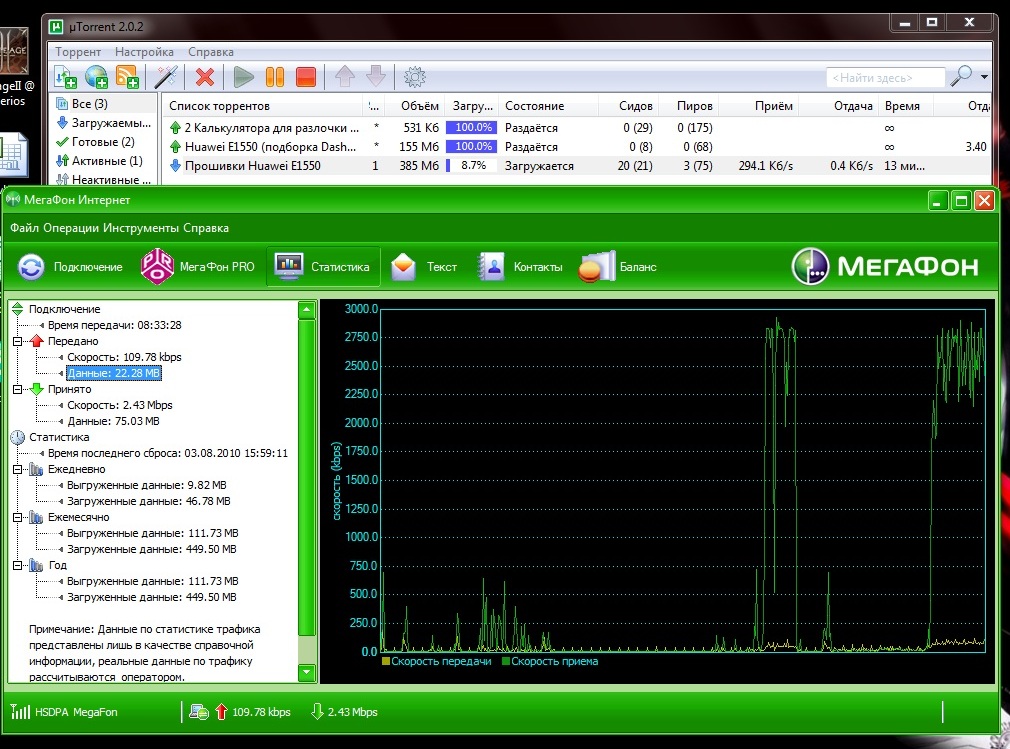
Task: Sort torrents by Состояние column header
Action: (x=535, y=106)
